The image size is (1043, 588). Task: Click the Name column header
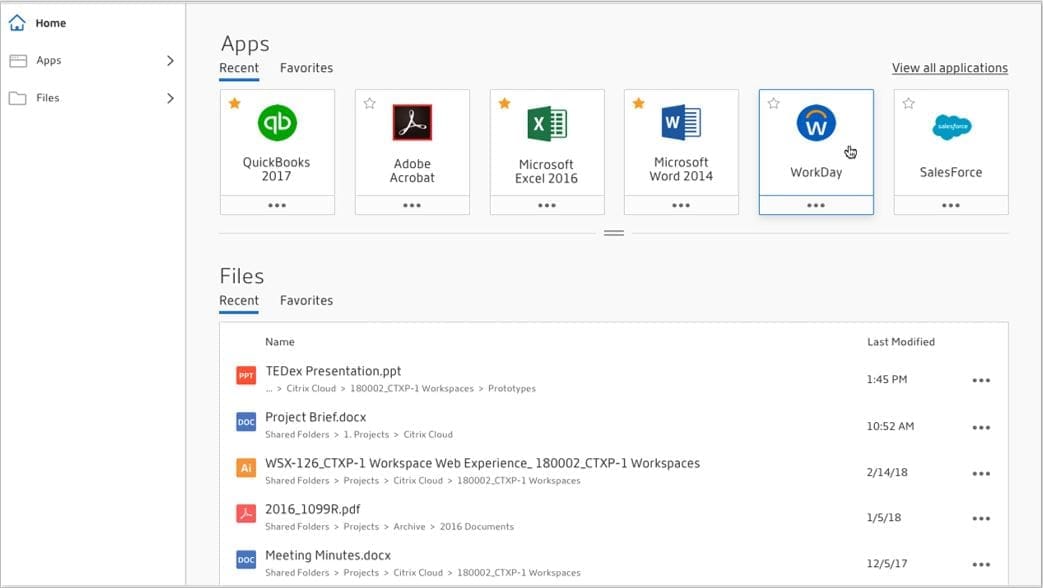279,342
